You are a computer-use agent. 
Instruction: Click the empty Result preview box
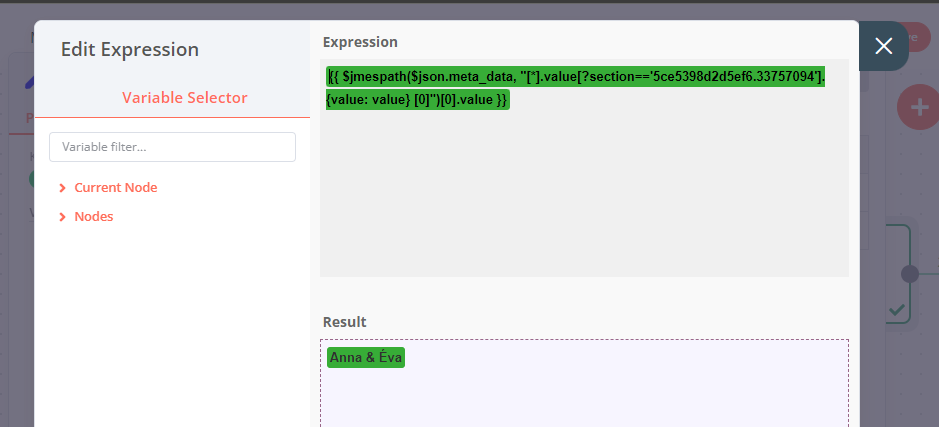[584, 395]
